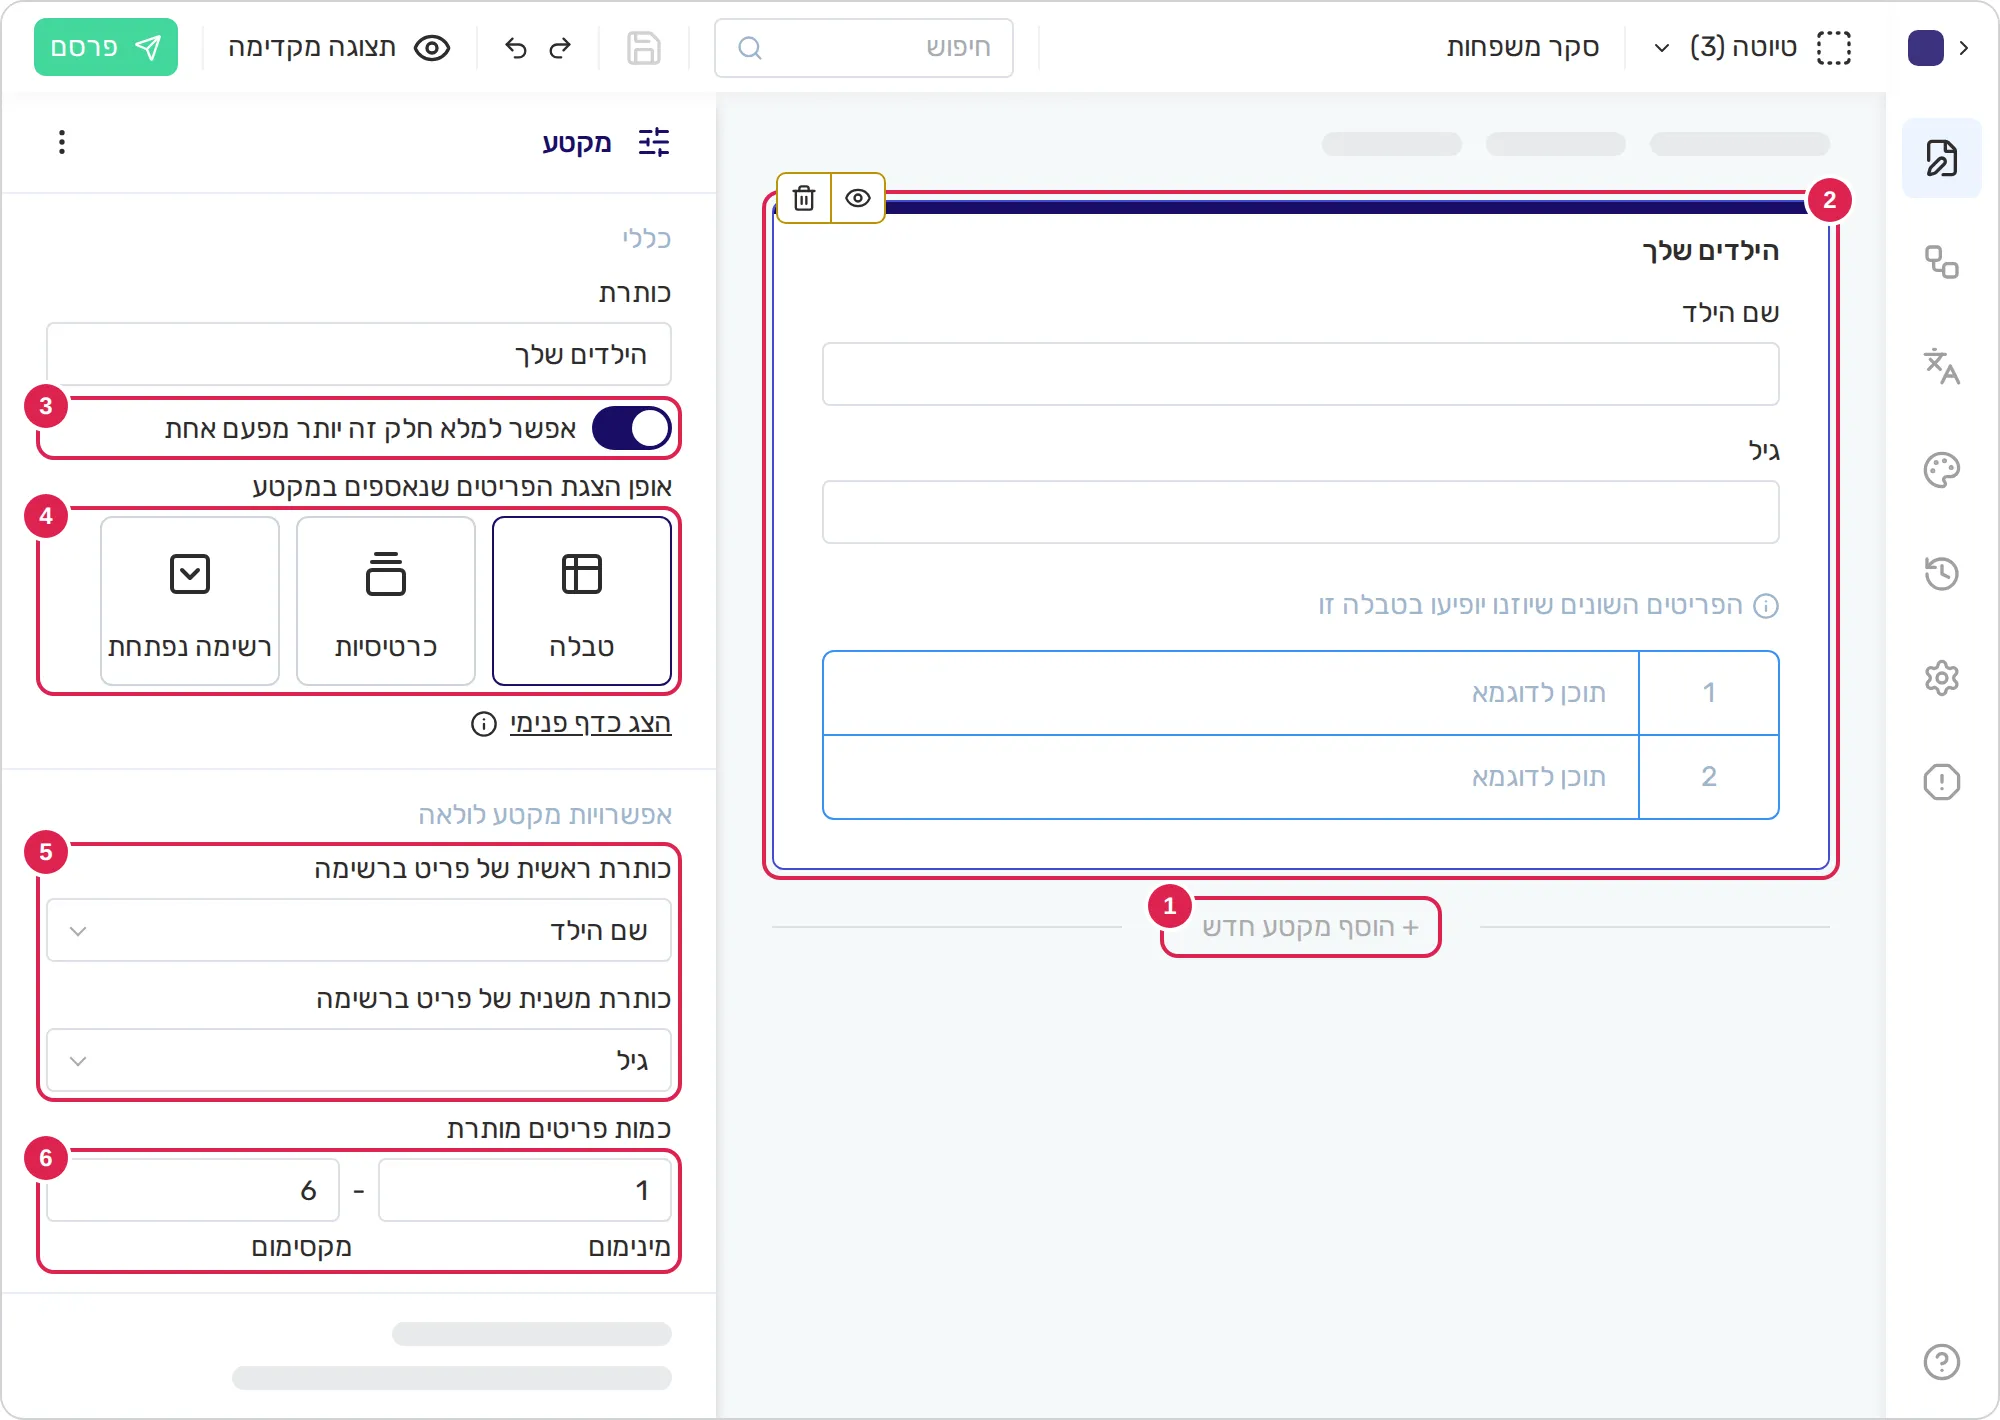Open the history clock sidebar icon

(x=1942, y=574)
